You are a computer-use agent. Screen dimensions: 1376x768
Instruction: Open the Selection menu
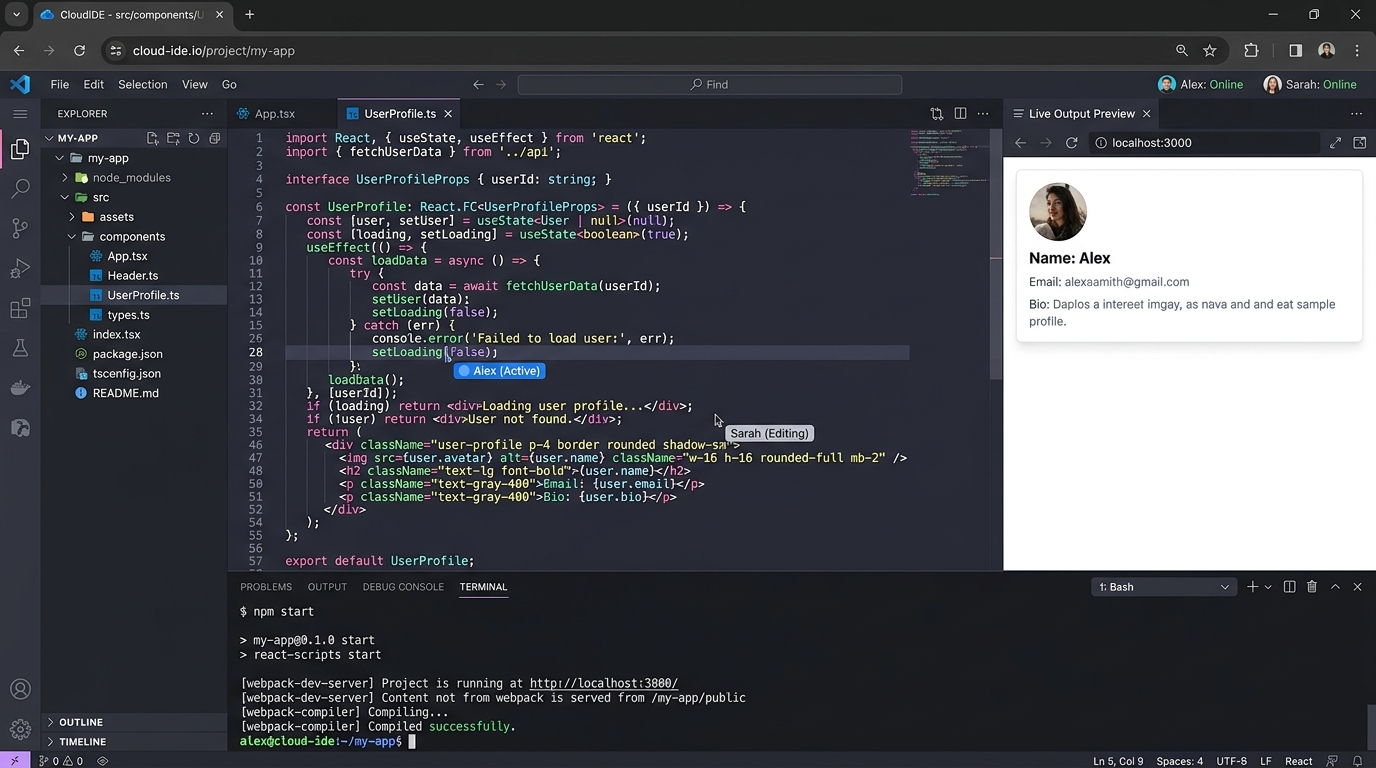(143, 85)
